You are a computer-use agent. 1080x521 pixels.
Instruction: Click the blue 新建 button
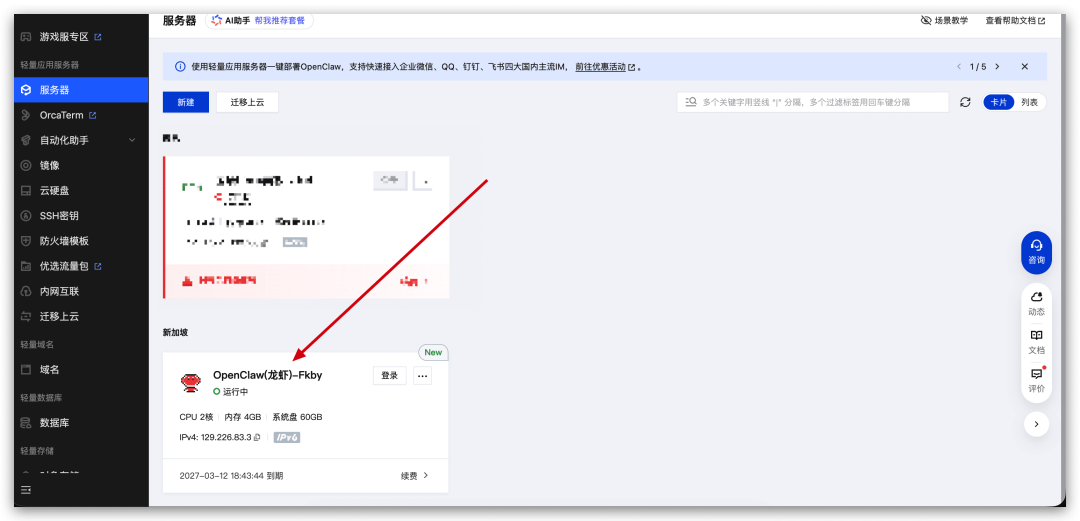point(186,102)
